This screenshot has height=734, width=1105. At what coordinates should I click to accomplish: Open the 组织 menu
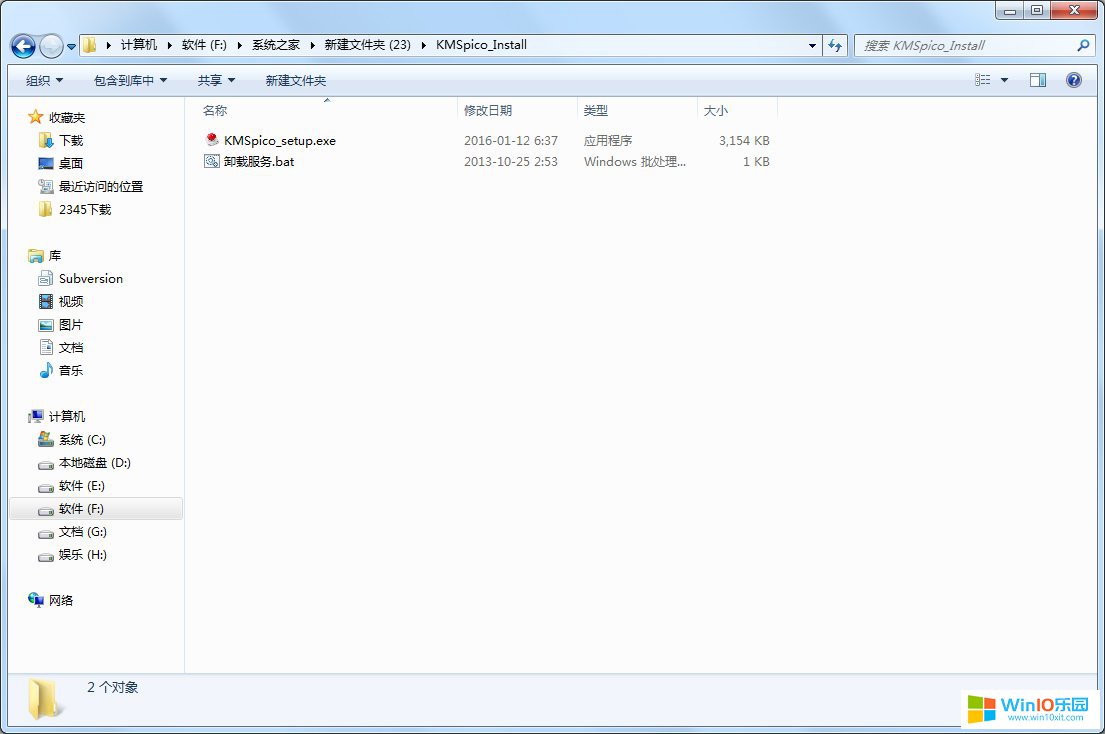[44, 80]
